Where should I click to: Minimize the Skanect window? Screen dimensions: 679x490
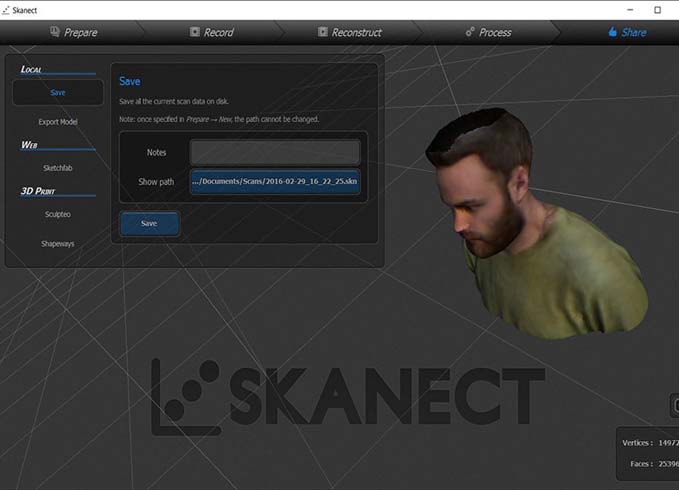pyautogui.click(x=630, y=10)
